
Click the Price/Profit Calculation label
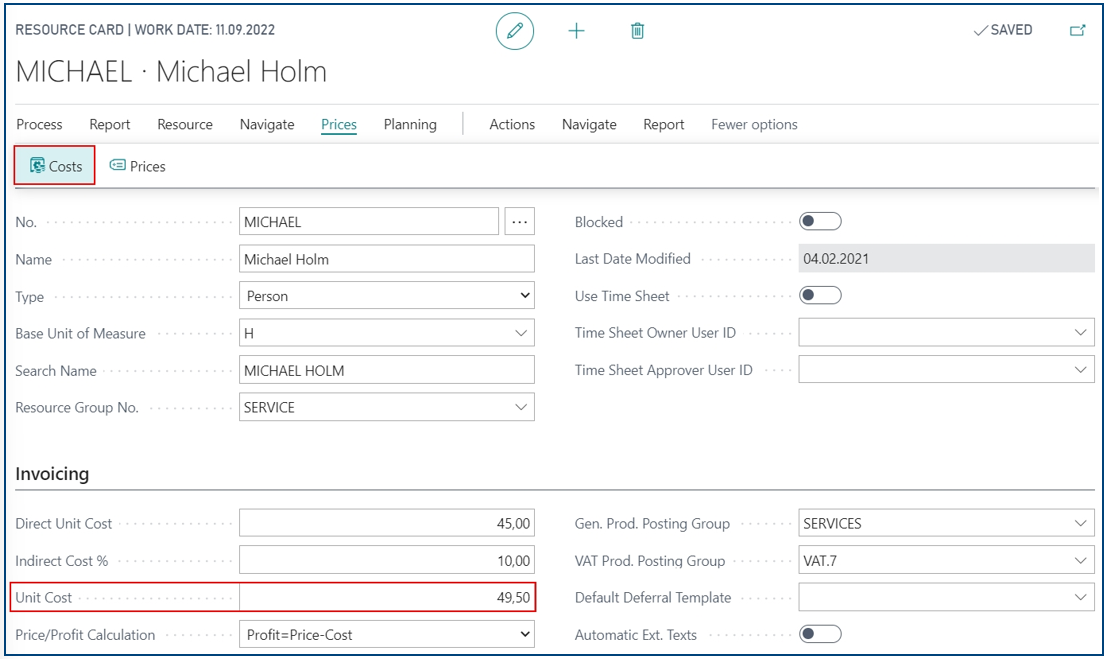(85, 635)
